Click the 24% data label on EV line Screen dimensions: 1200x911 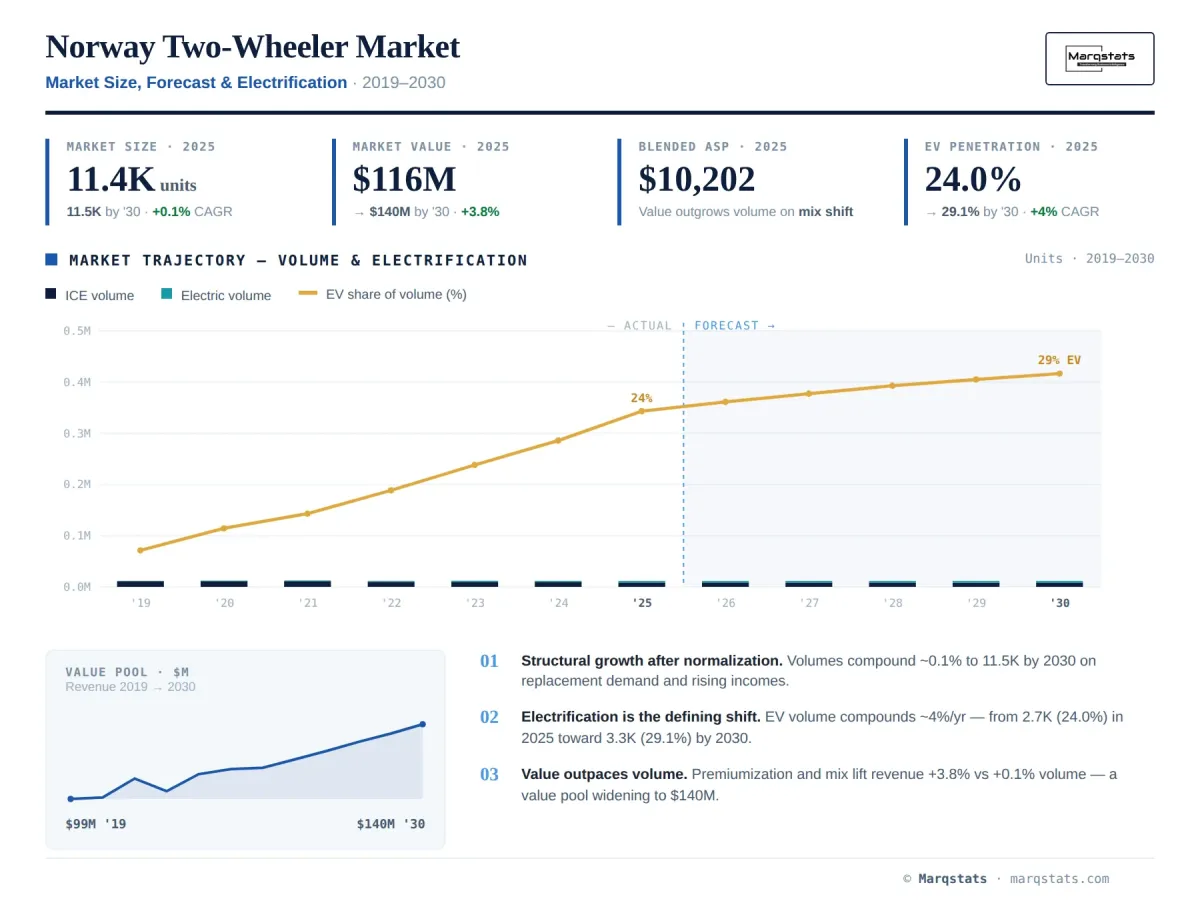click(641, 398)
